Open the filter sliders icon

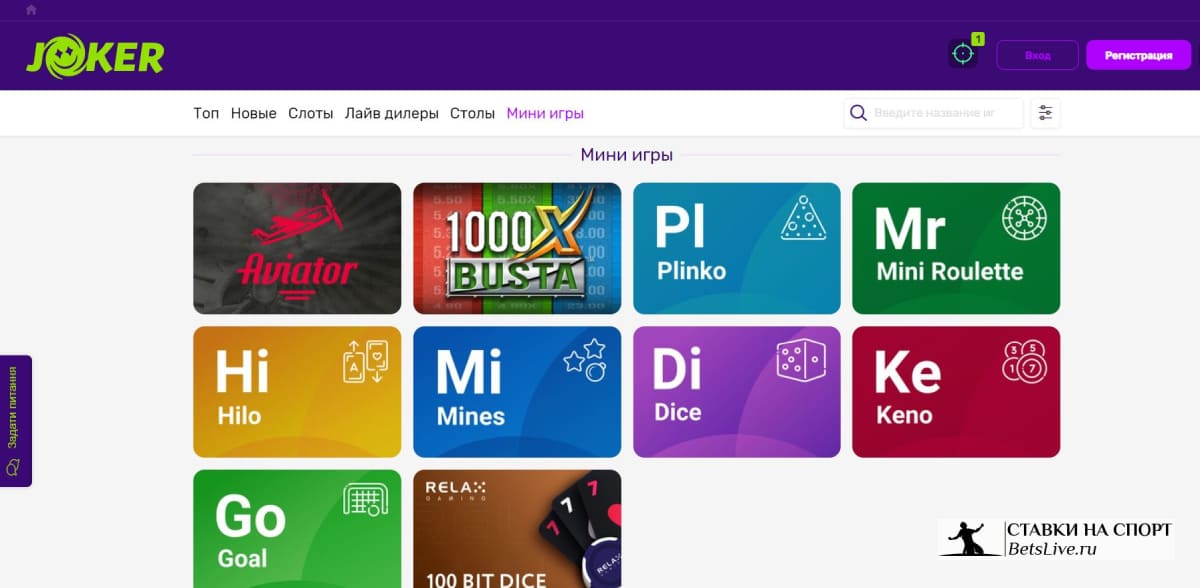point(1045,113)
